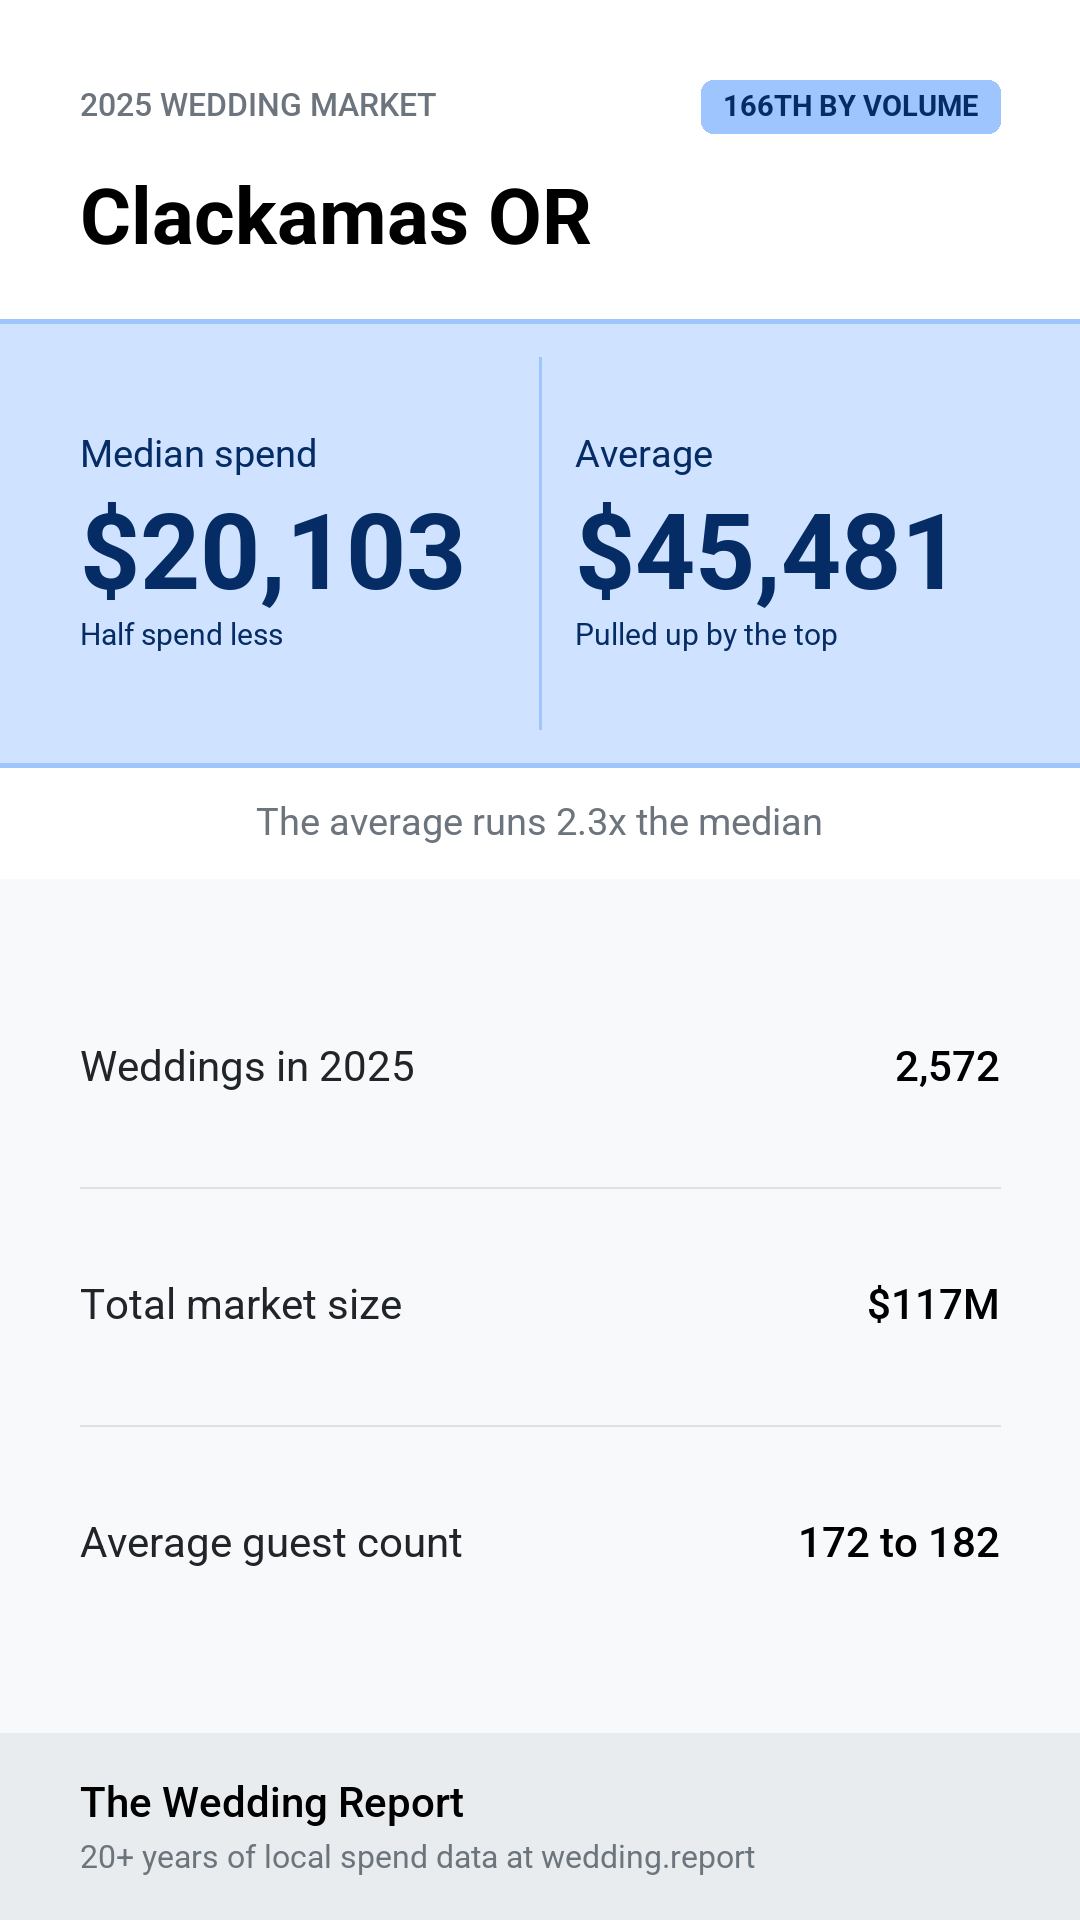Click The Wedding Report footer title
The height and width of the screenshot is (1920, 1080).
pos(272,1802)
